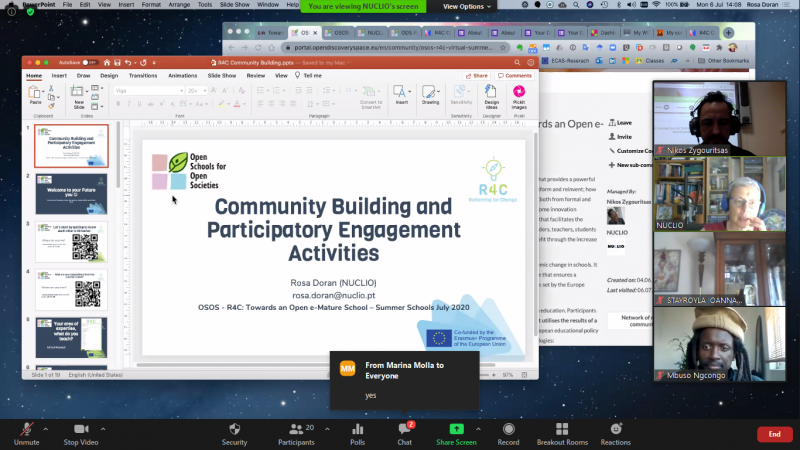This screenshot has width=800, height=450.
Task: Open Breakout Rooms
Action: coord(562,430)
